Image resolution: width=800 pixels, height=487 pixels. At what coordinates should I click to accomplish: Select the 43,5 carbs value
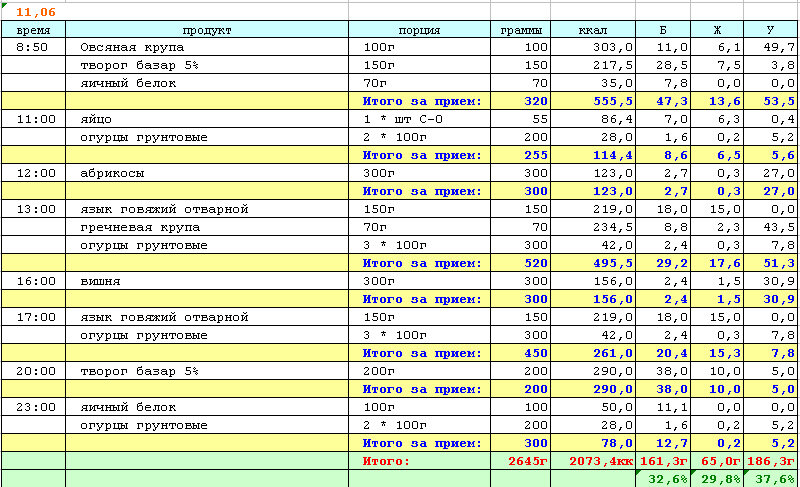[x=770, y=227]
